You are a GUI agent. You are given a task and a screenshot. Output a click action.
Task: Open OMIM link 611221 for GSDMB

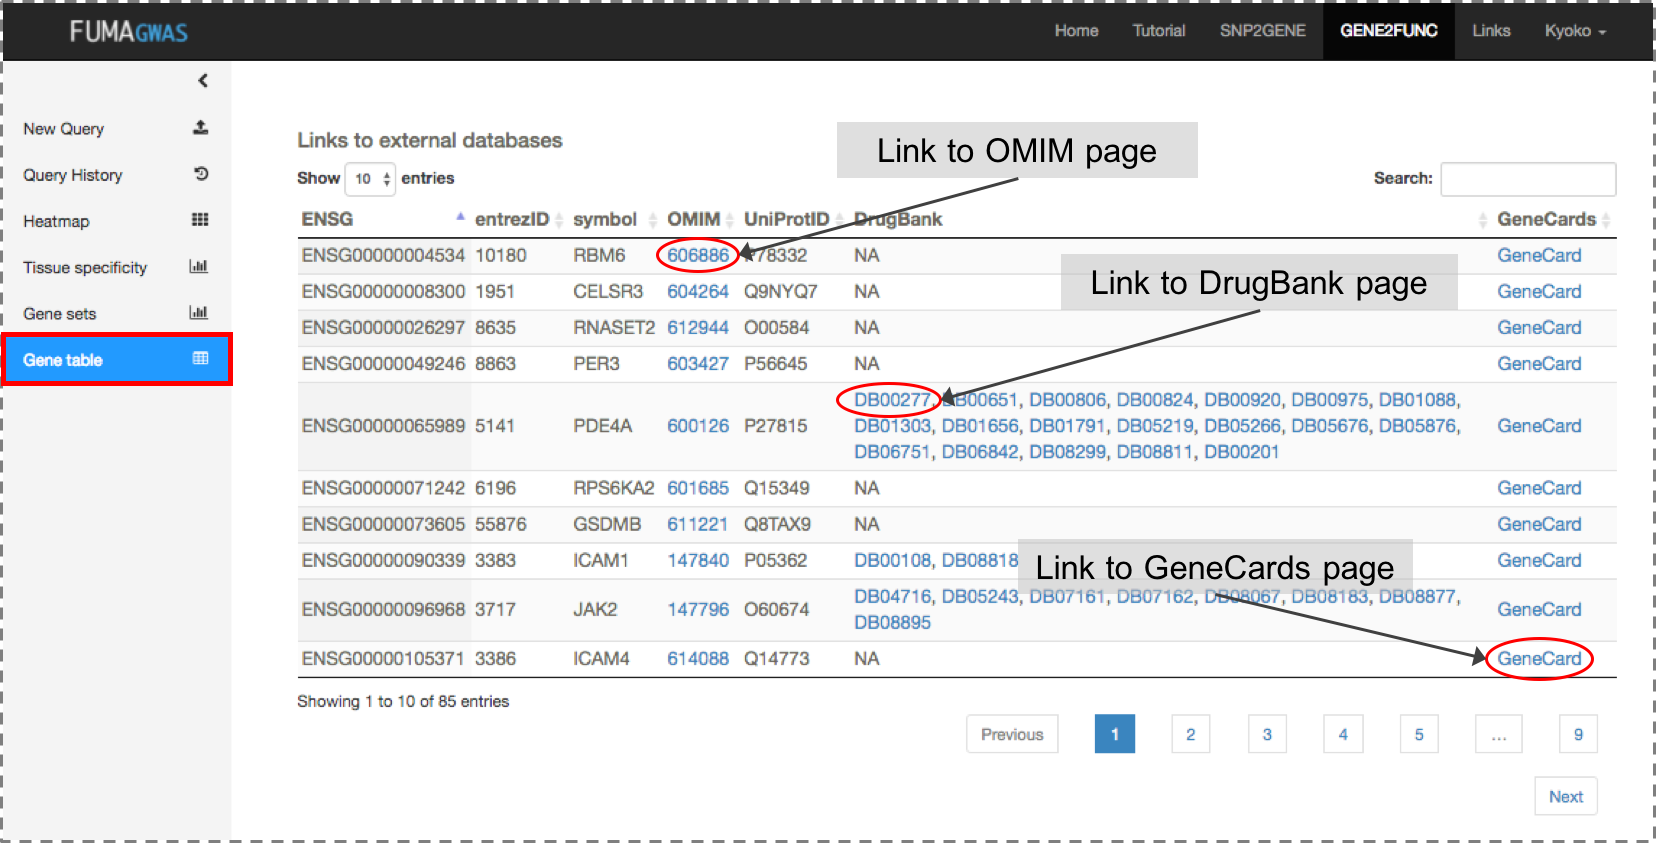tap(698, 524)
